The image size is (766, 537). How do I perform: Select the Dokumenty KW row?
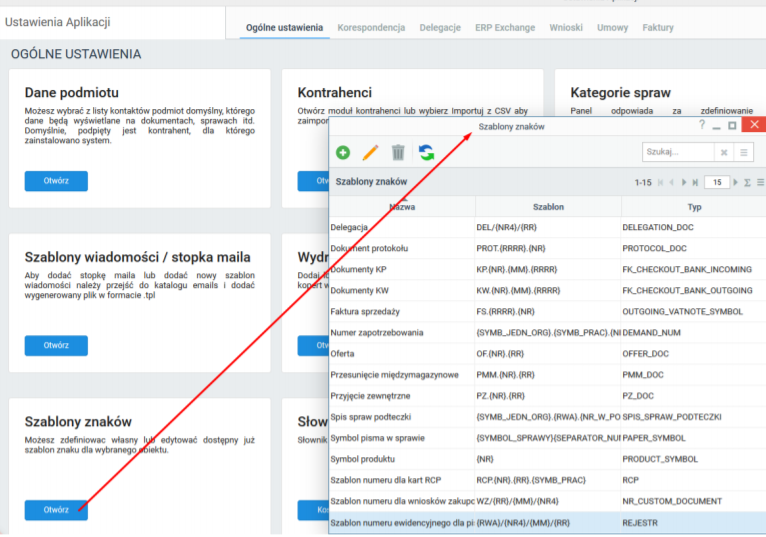[548, 291]
